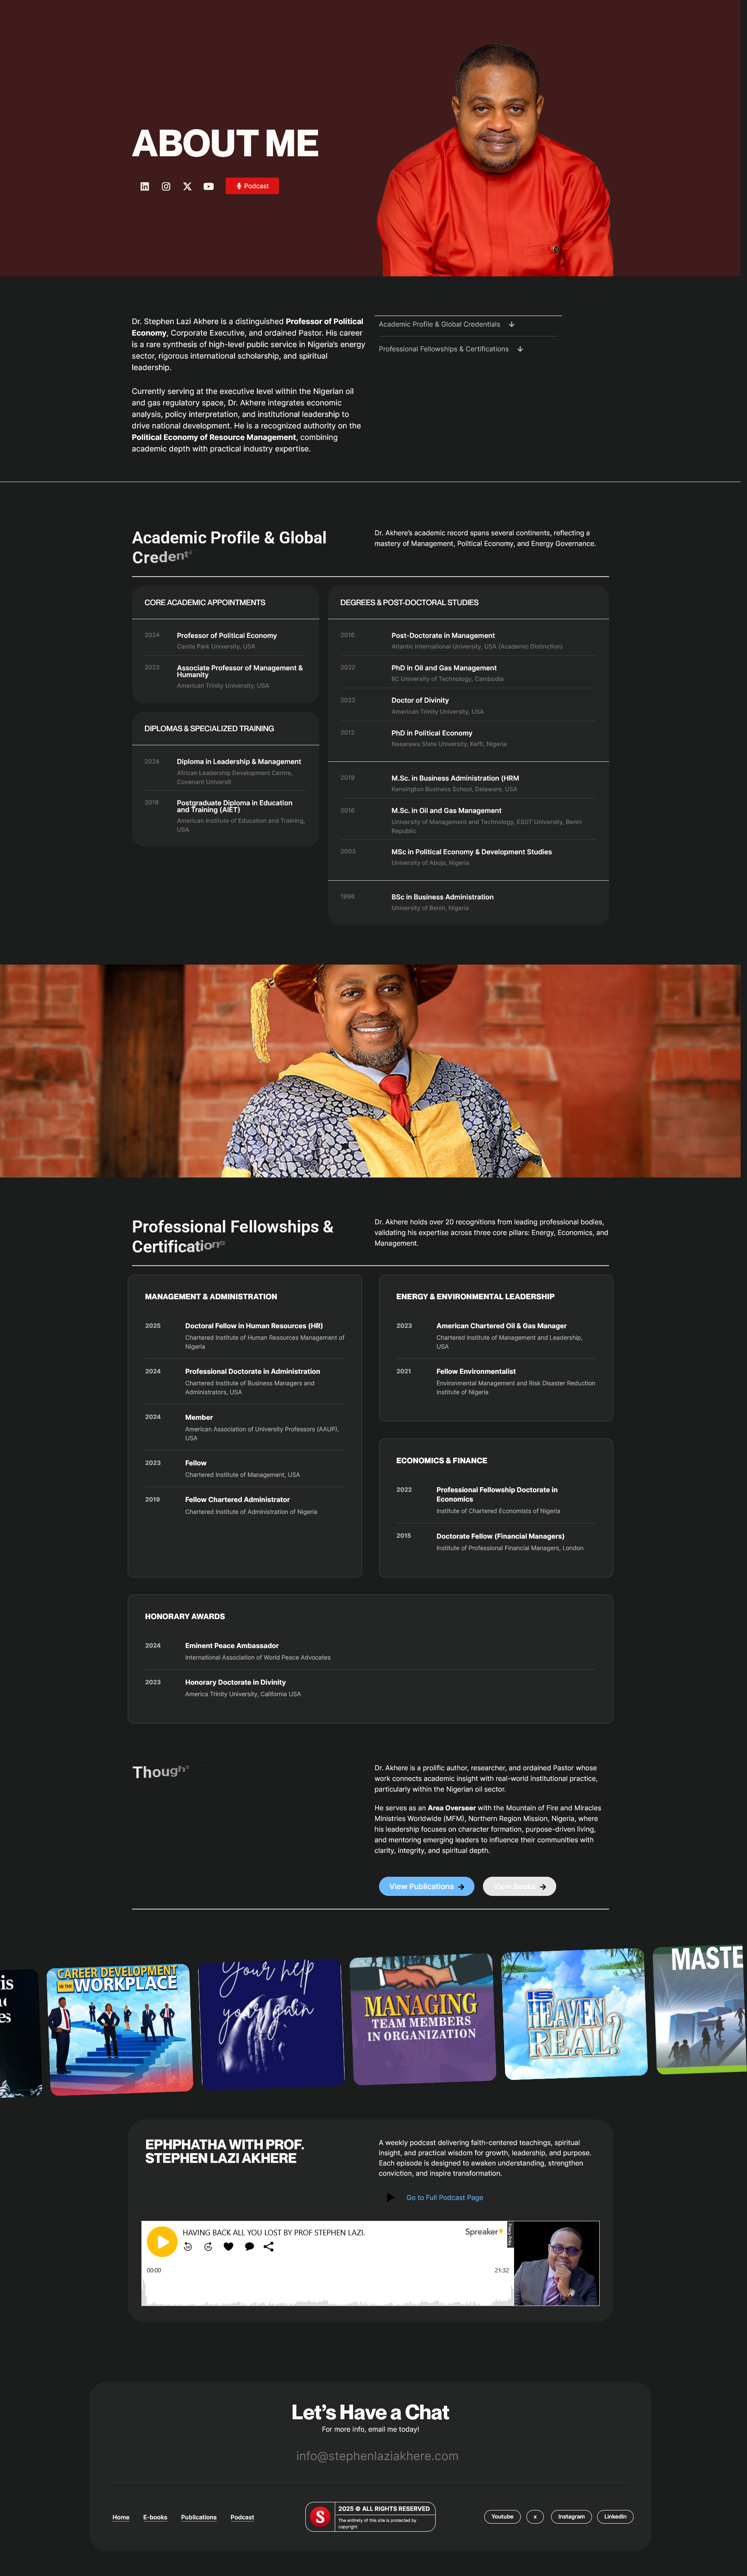Click the footer Instagram pill button

tap(571, 2516)
